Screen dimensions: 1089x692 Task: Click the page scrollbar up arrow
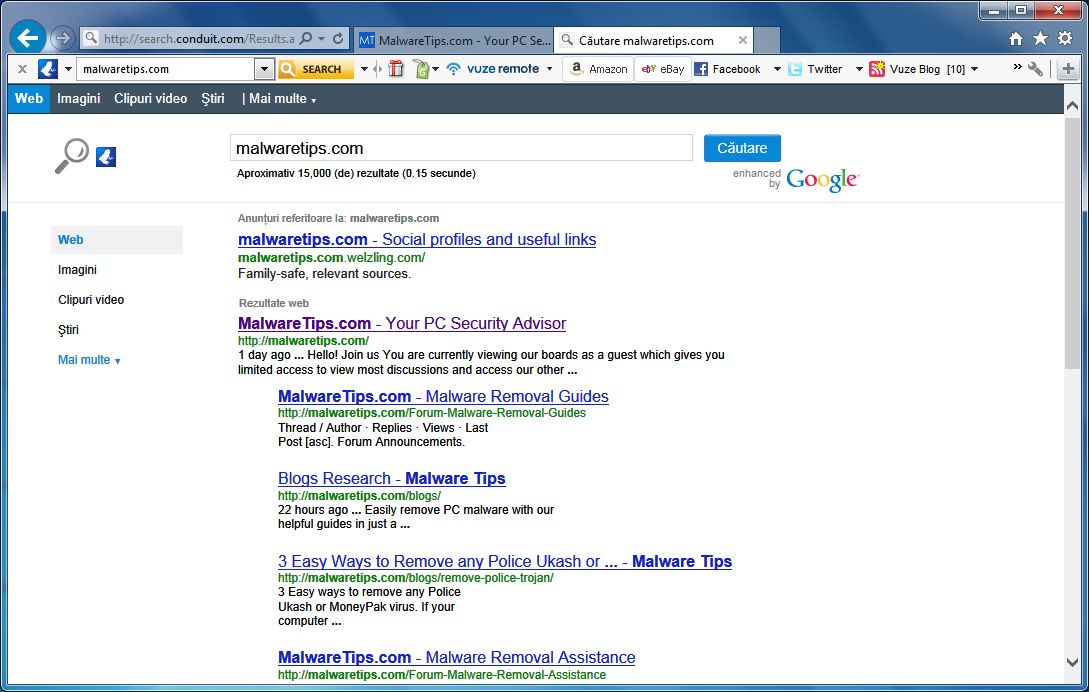coord(1072,106)
